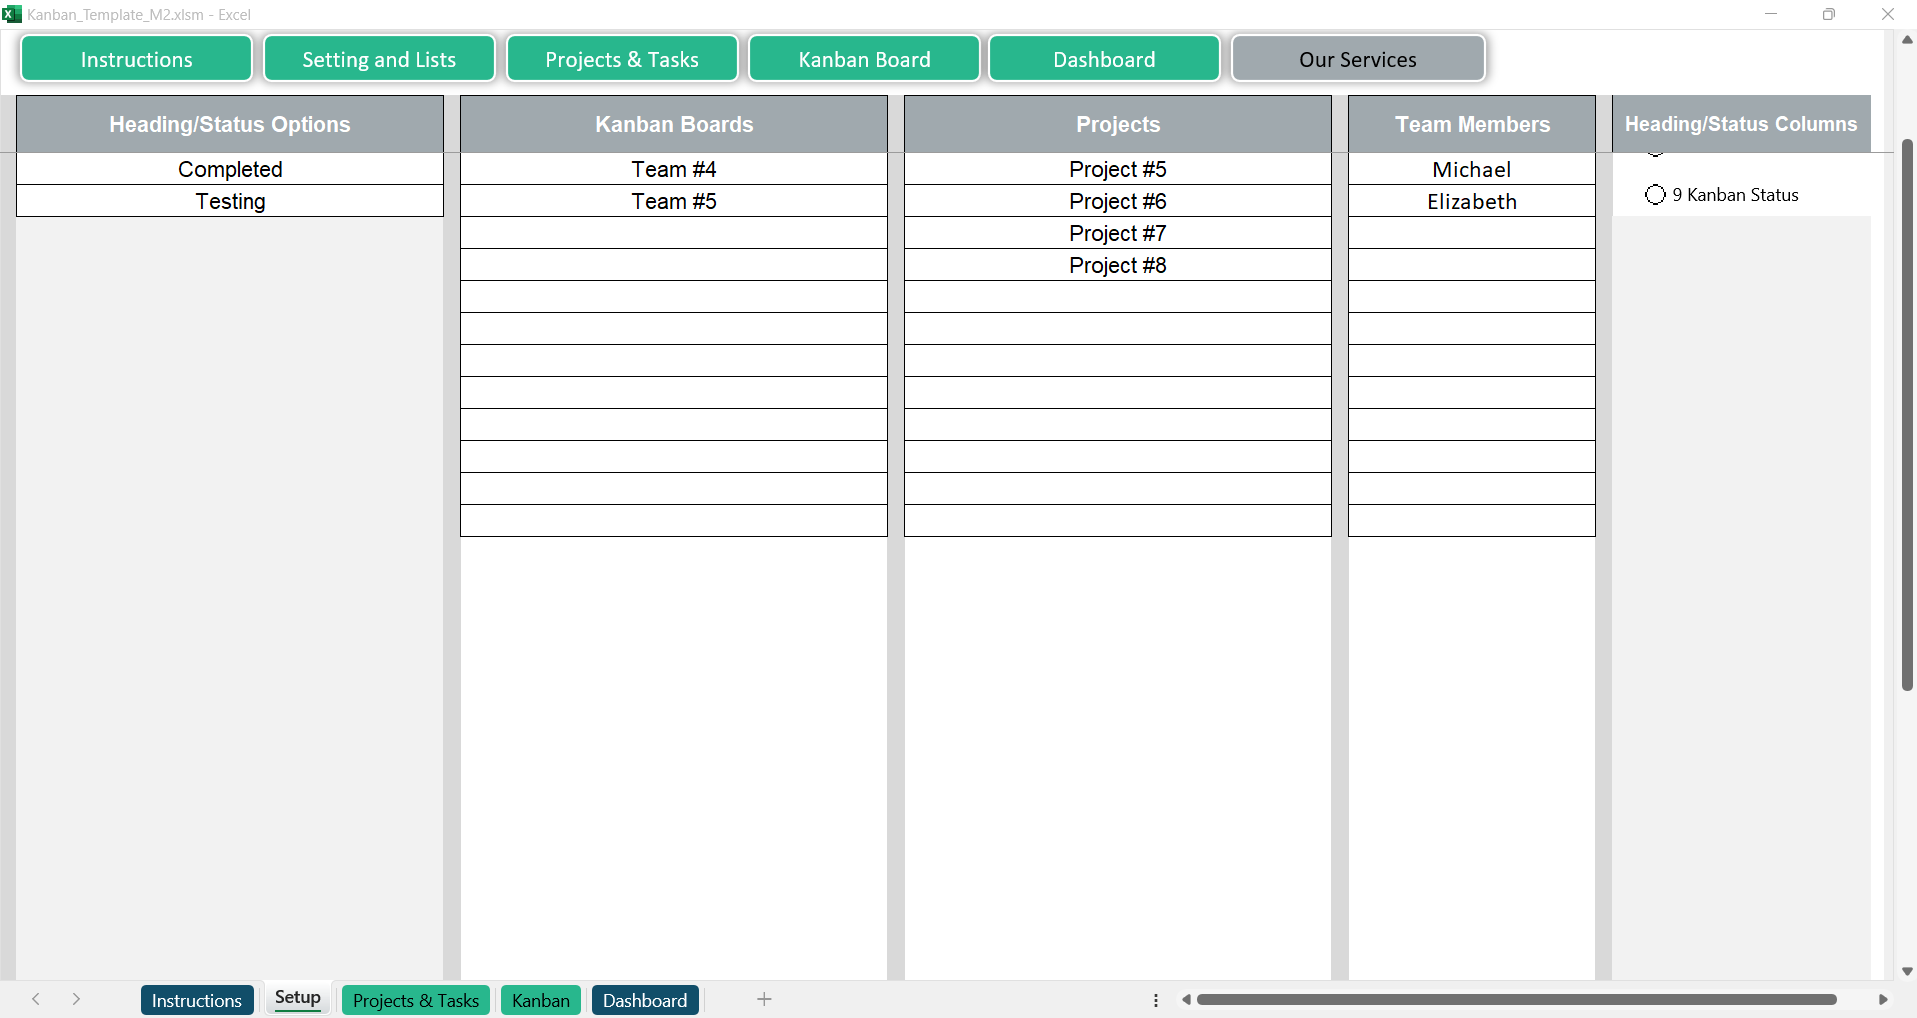Click the horizontal scrollbar right arrow

(x=1884, y=999)
